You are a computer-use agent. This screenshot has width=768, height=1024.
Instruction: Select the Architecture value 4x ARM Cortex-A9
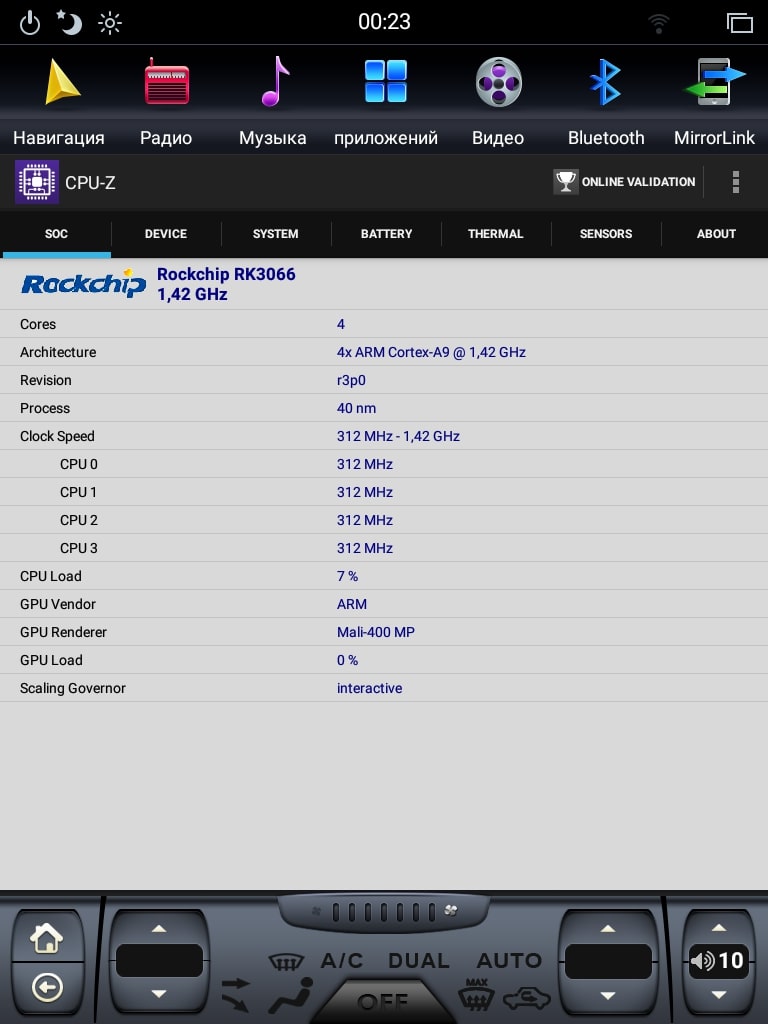tap(431, 352)
